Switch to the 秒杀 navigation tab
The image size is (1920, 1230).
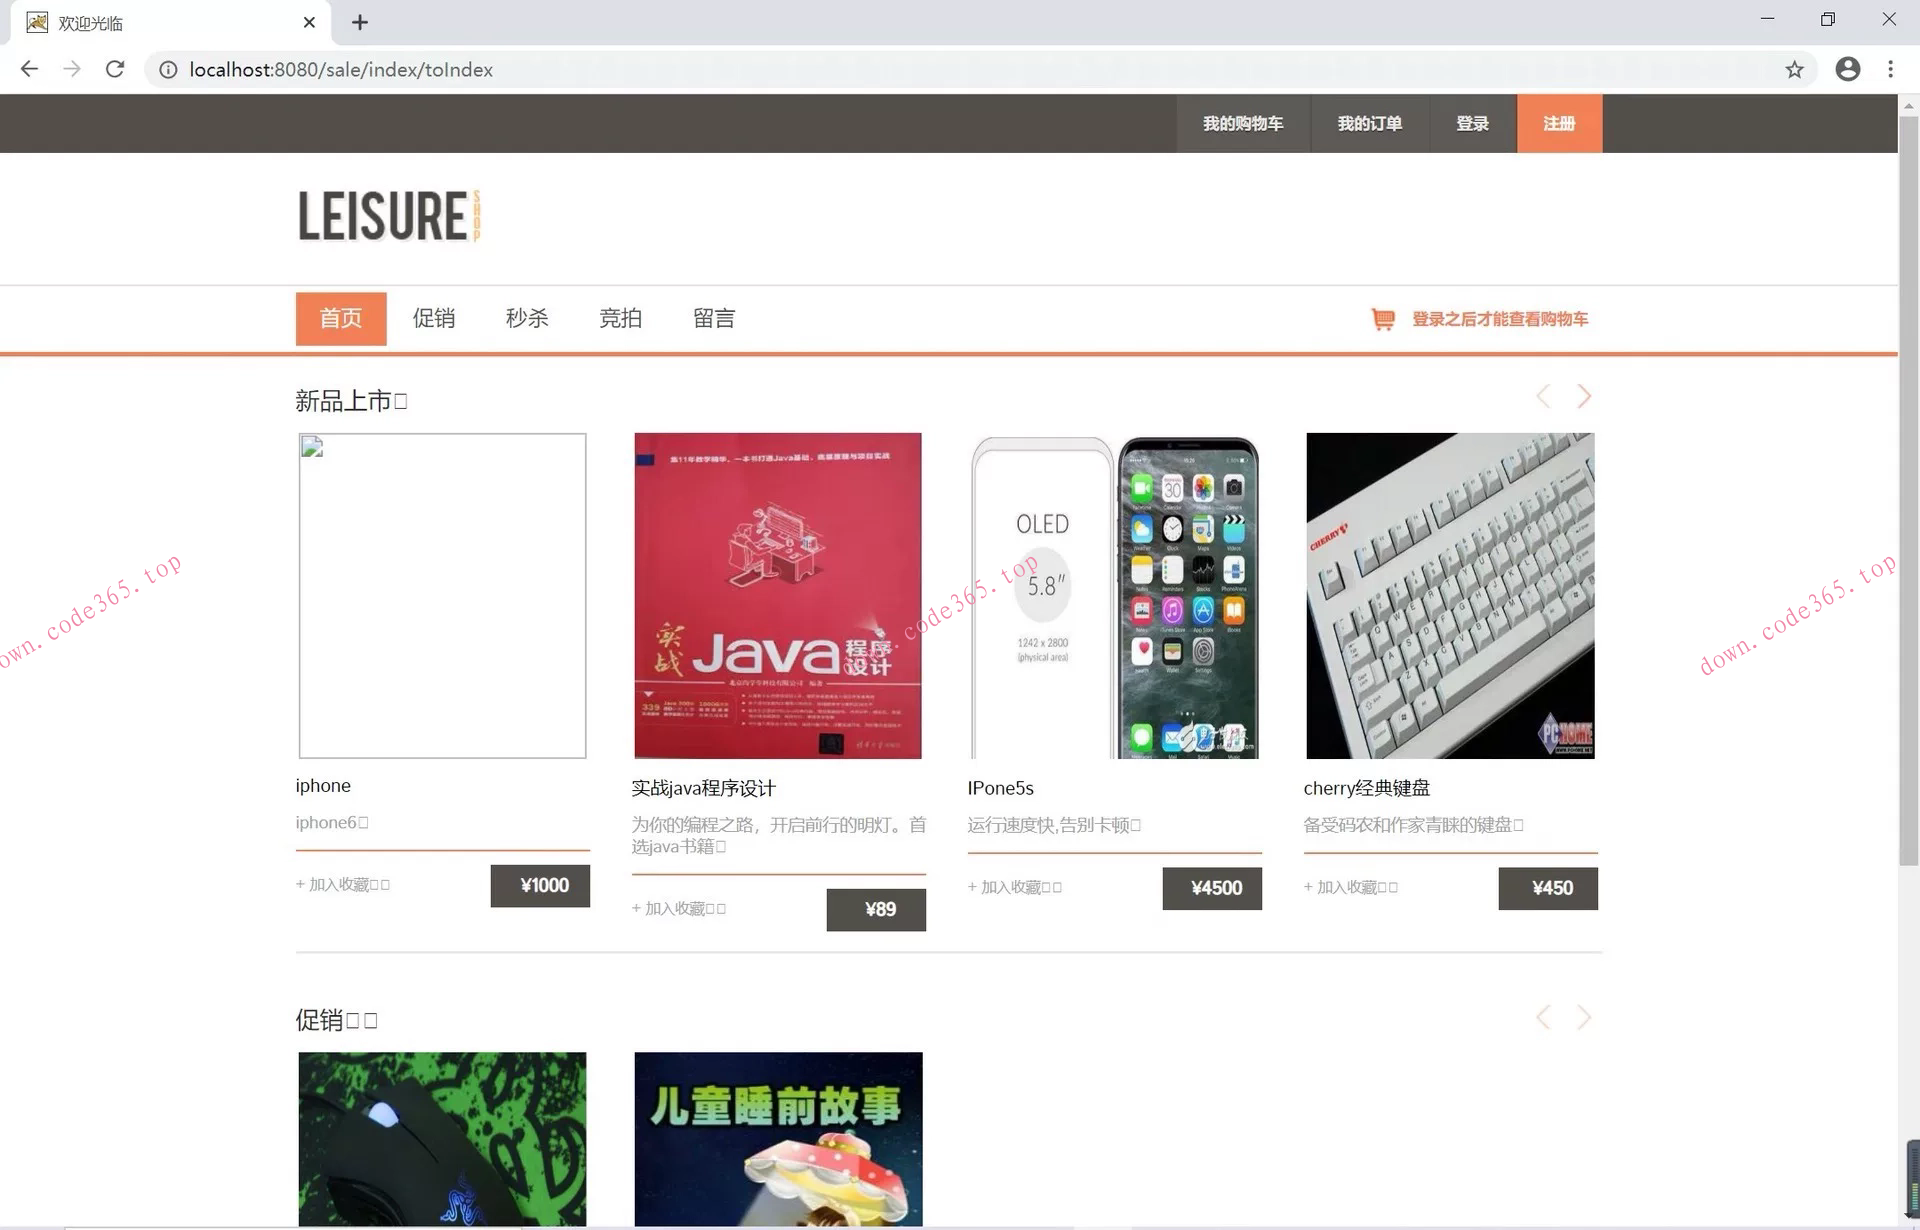[527, 318]
